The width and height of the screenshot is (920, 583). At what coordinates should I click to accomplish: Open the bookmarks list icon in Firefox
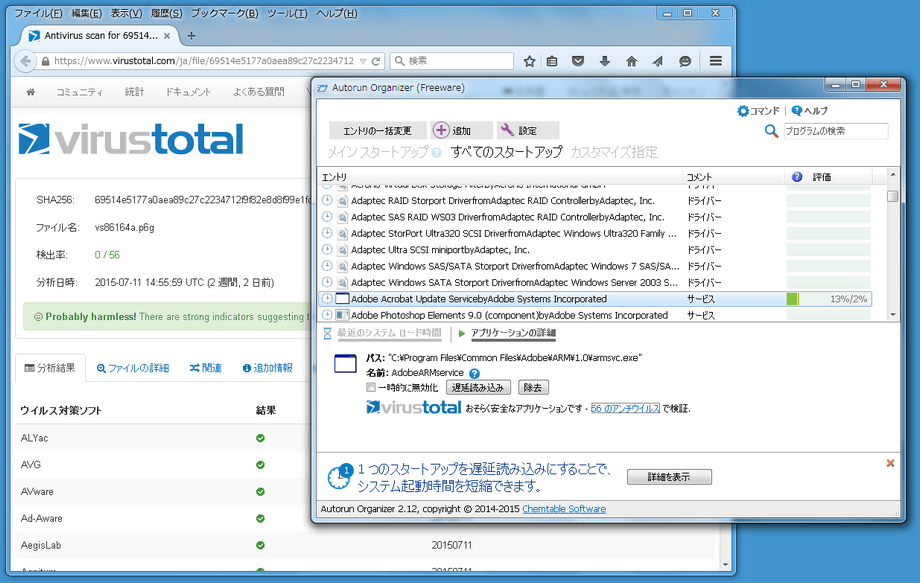pos(552,61)
